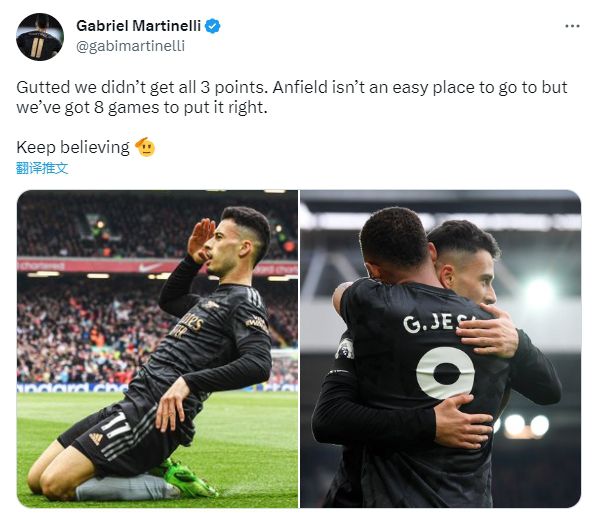Click the Nike swoosh on stadium banner
Viewport: 596px width, 519px height.
click(x=149, y=268)
